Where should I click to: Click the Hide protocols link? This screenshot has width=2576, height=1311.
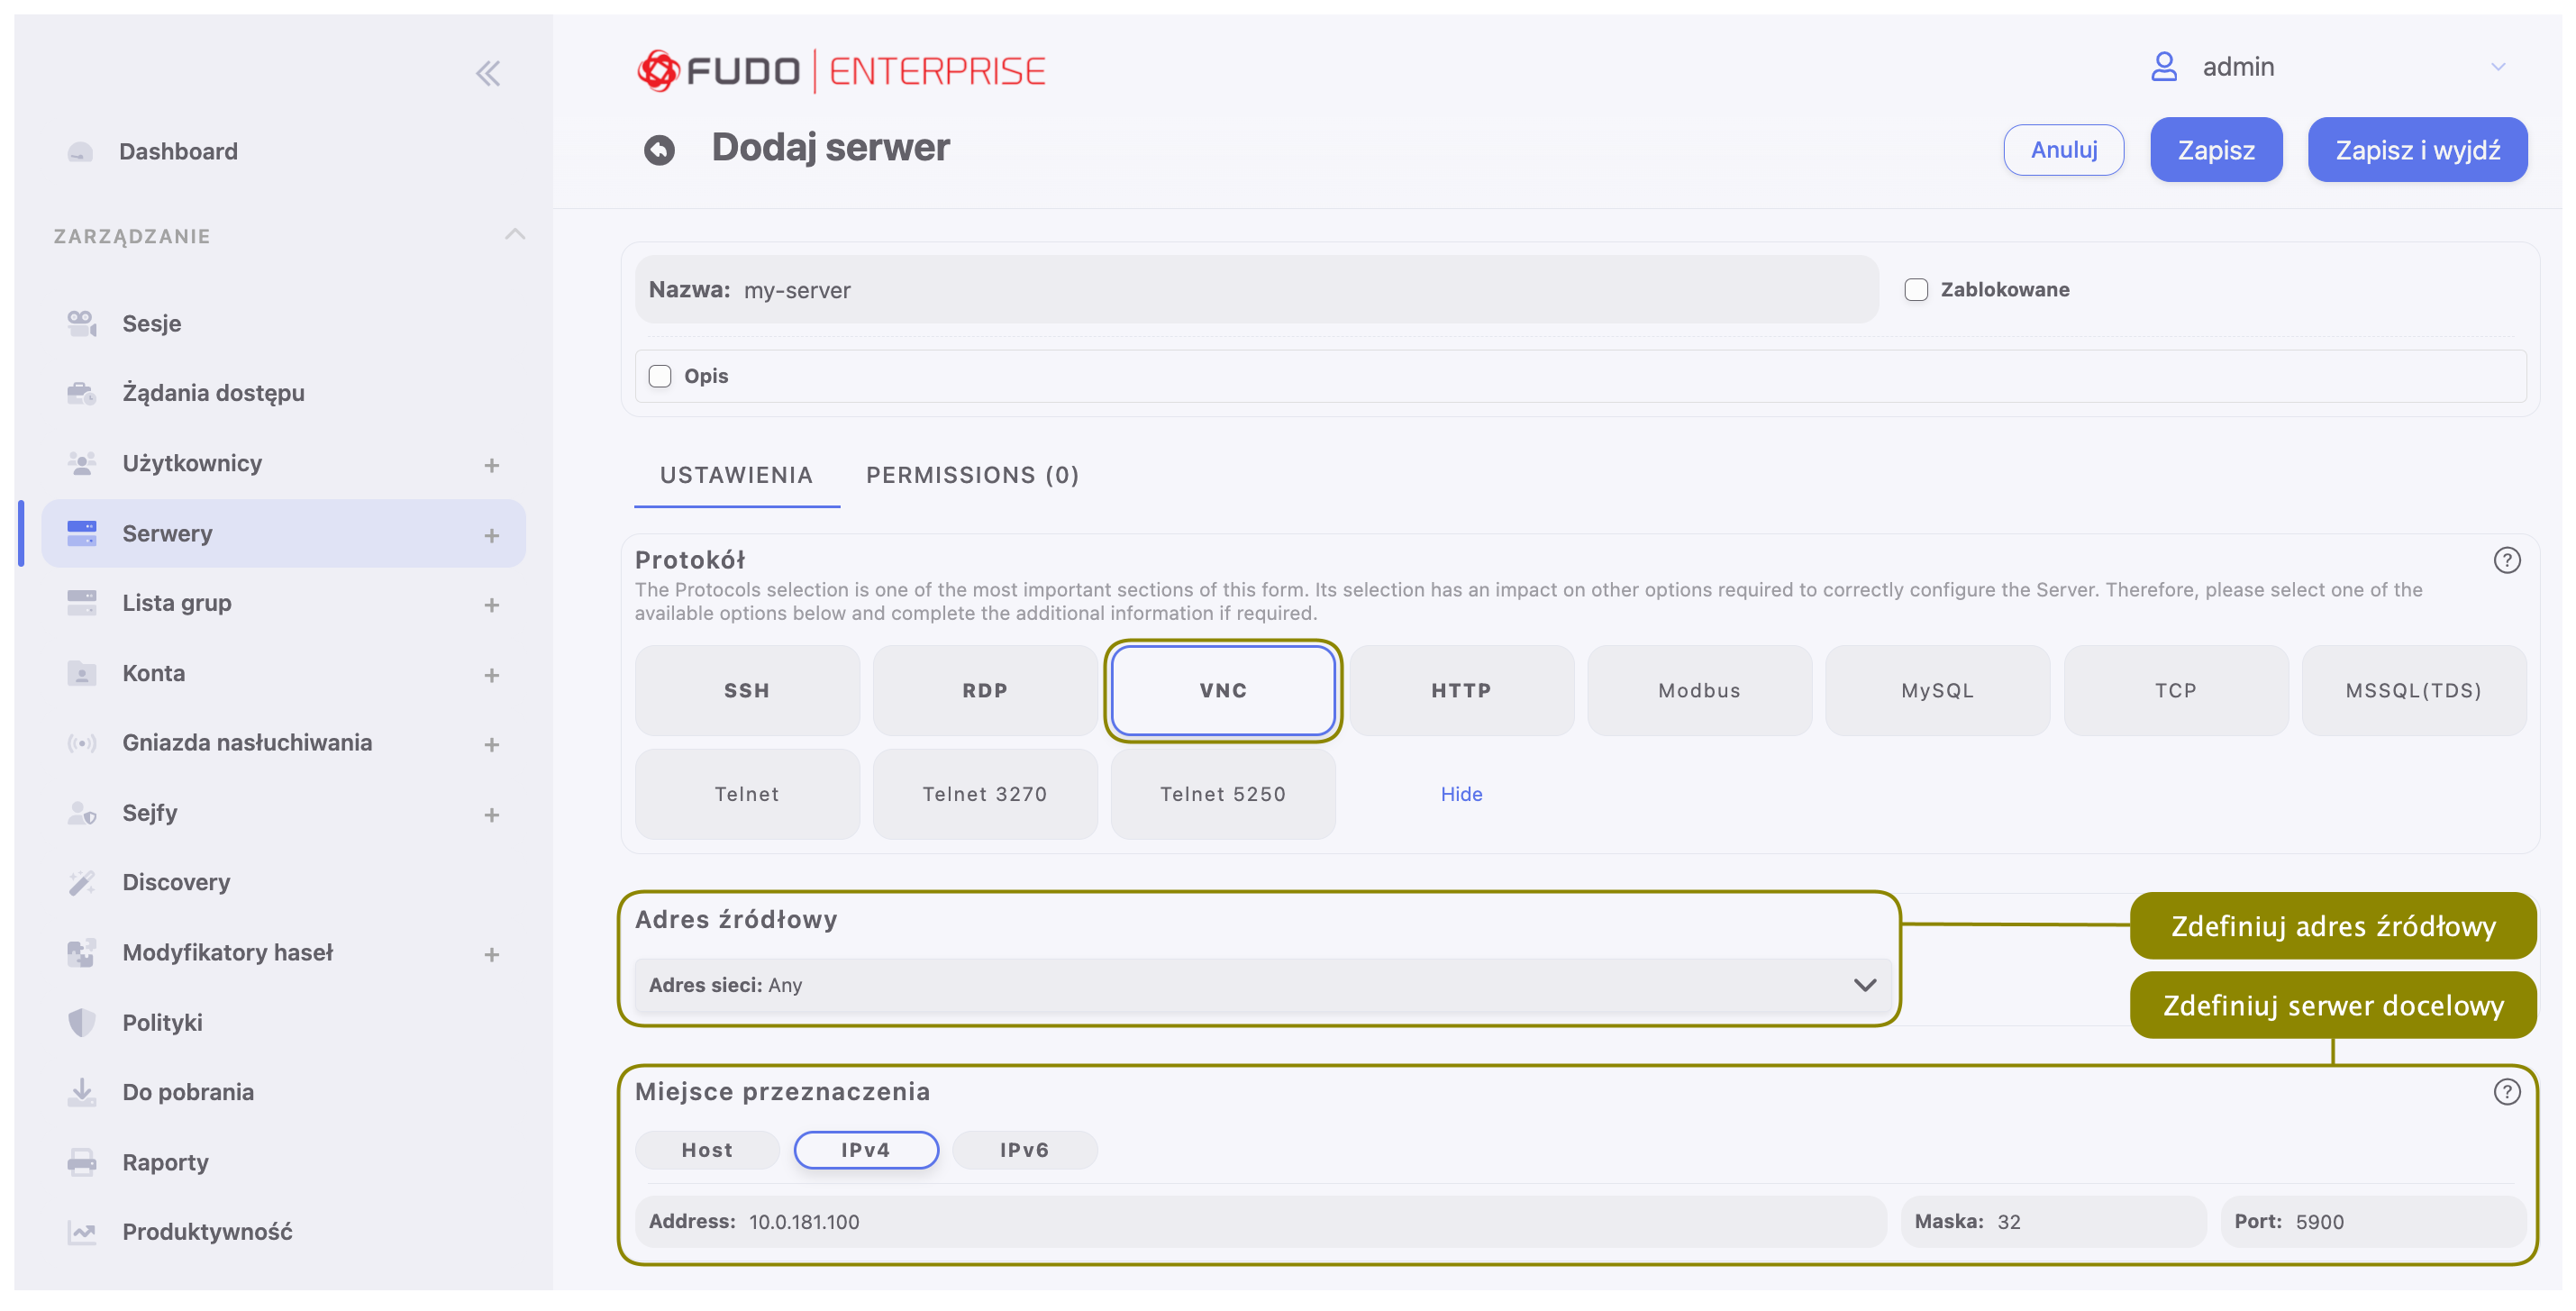(1461, 794)
